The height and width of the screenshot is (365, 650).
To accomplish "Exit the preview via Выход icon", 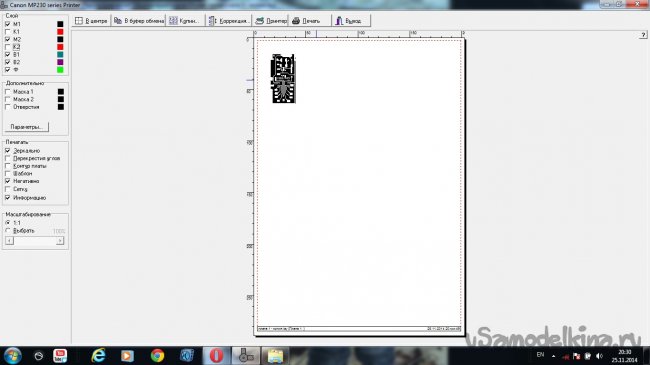I will pos(339,21).
